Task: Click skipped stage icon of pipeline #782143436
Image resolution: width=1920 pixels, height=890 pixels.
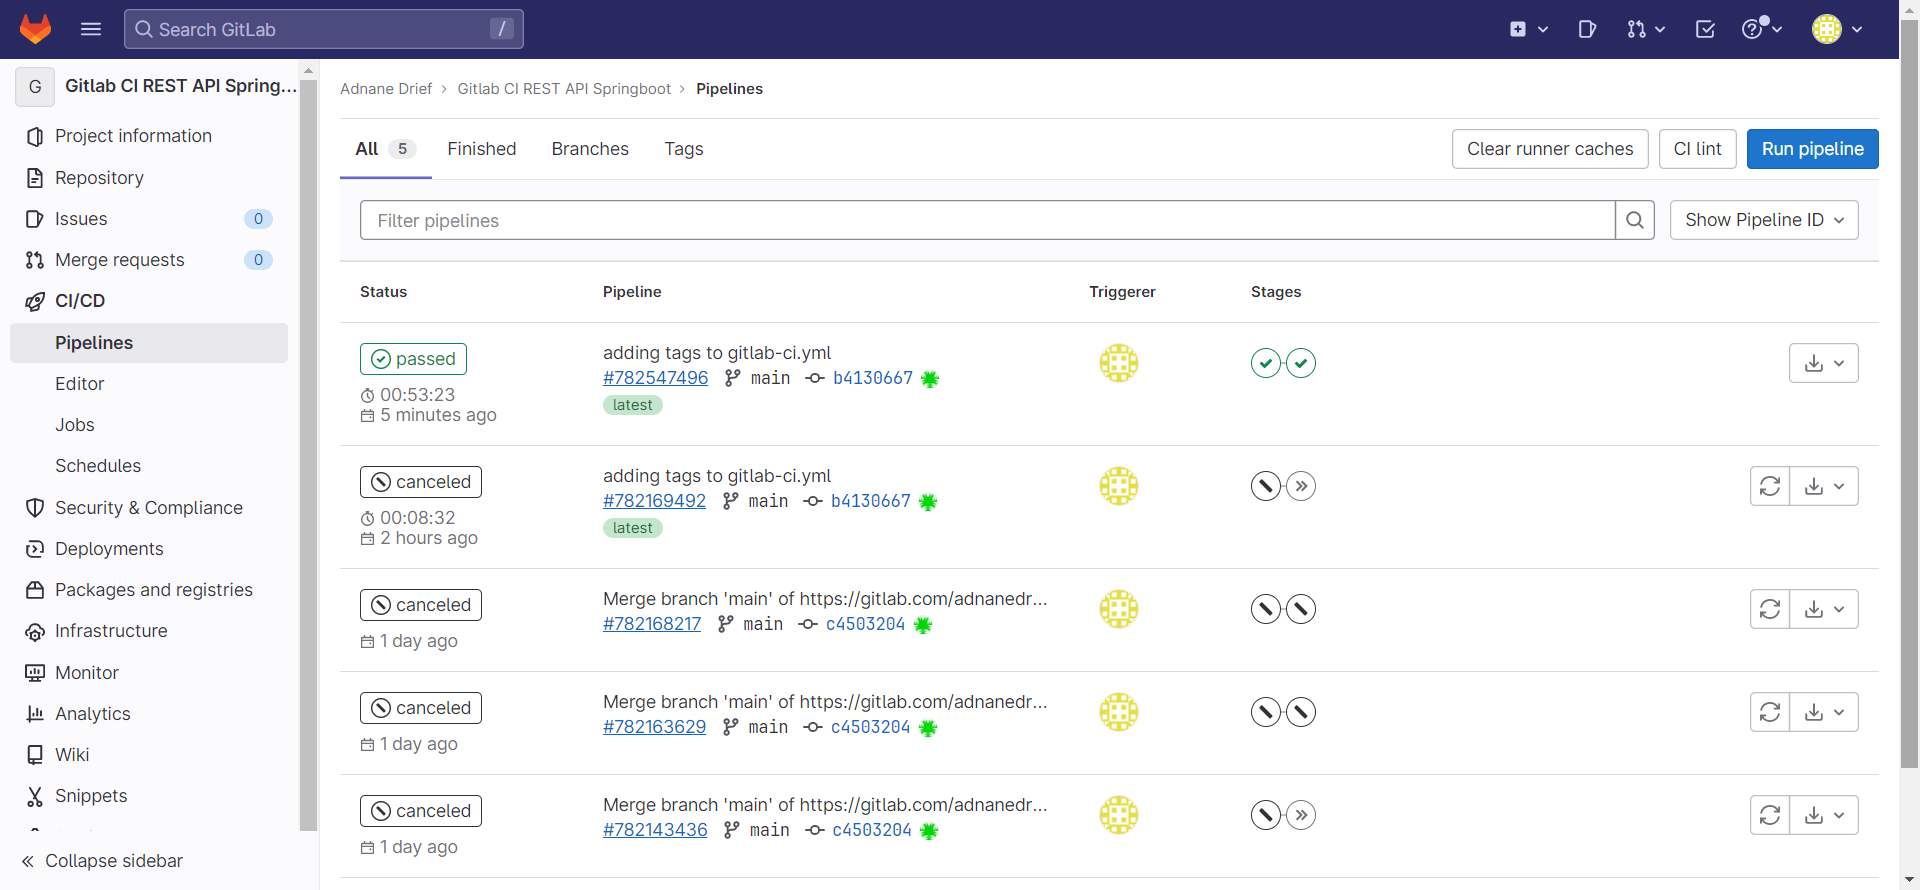Action: pos(1301,815)
